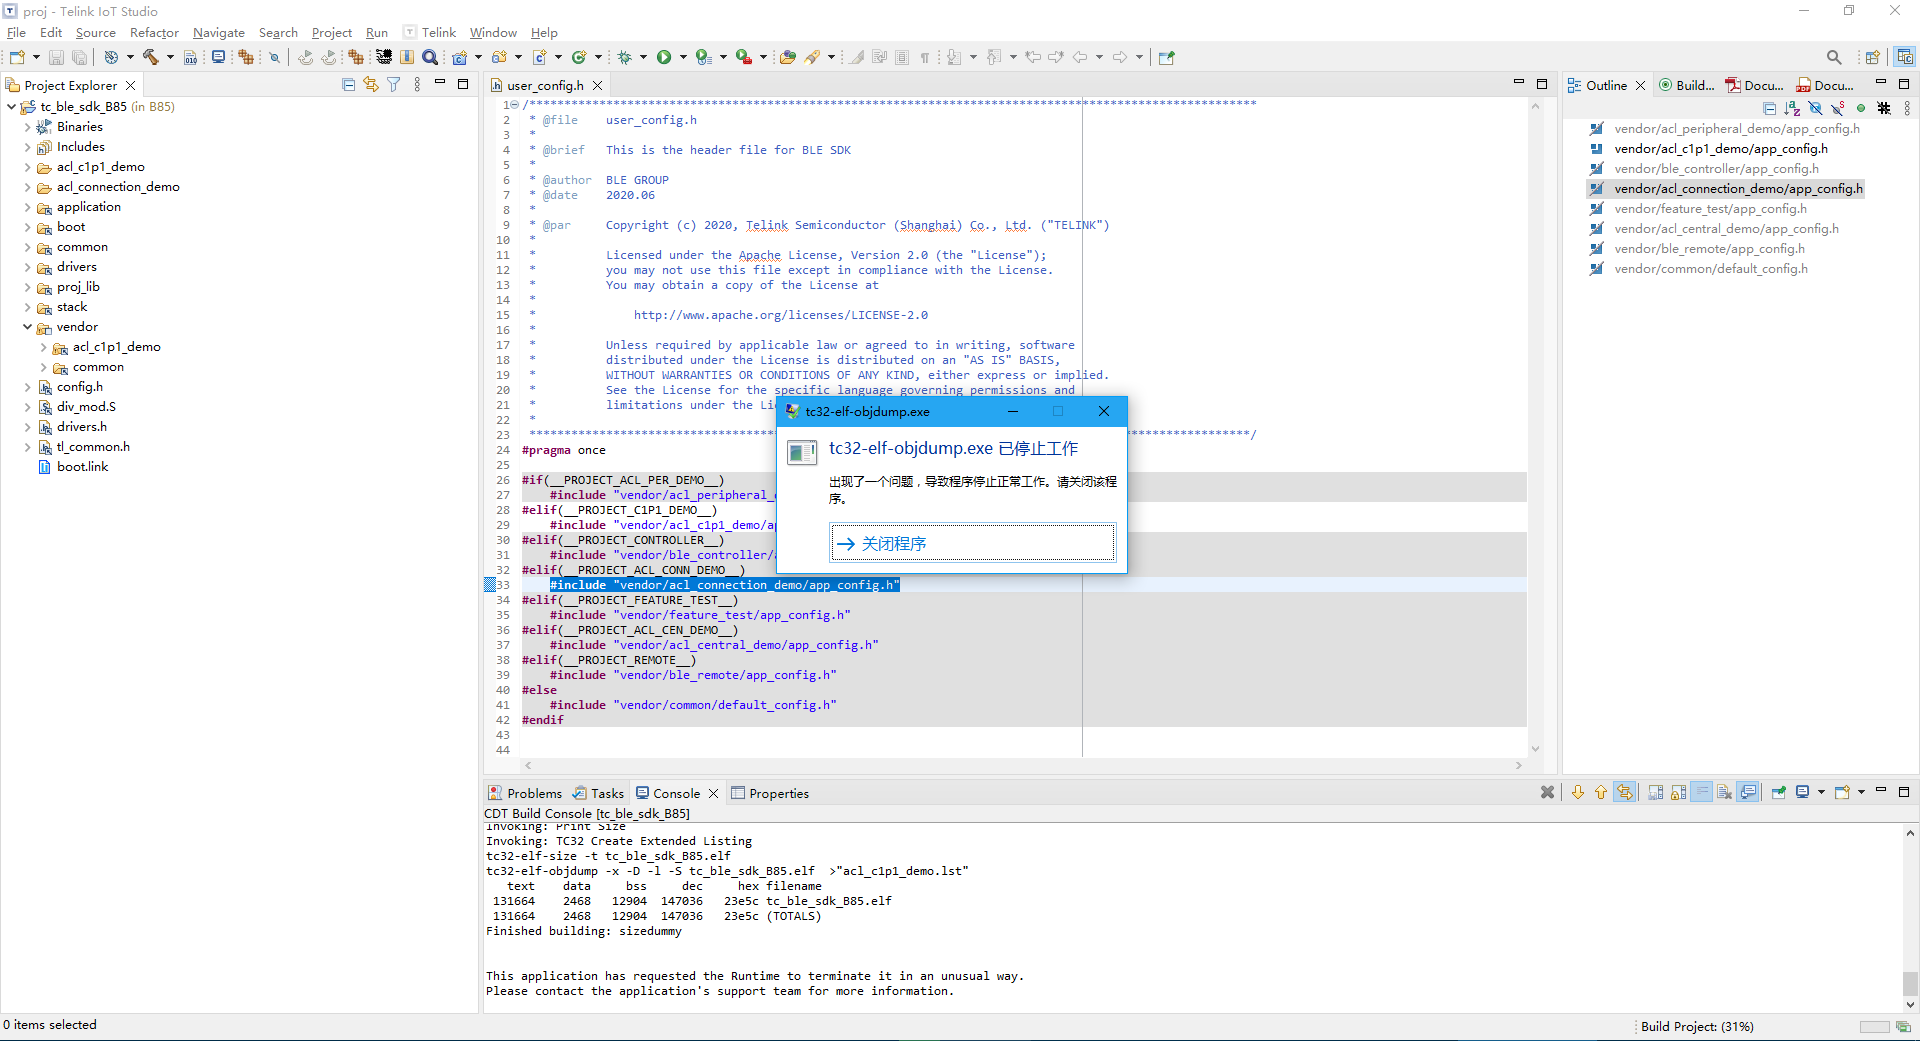Open the File menu
Viewport: 1920px width, 1041px height.
click(16, 33)
